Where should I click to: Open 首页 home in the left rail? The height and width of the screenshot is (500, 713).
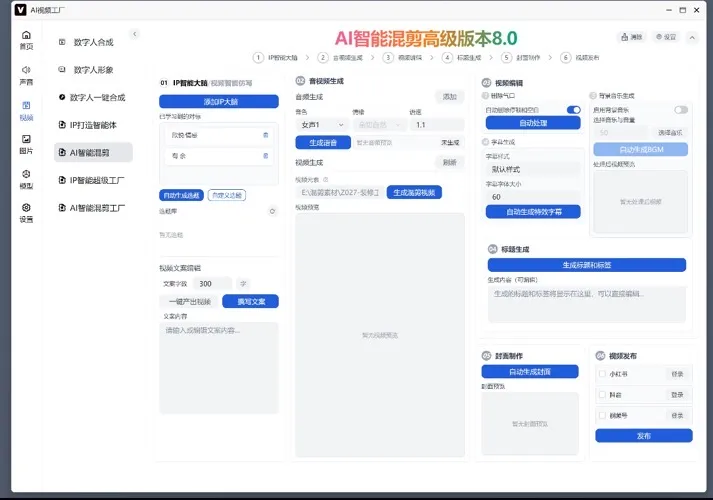(x=26, y=40)
